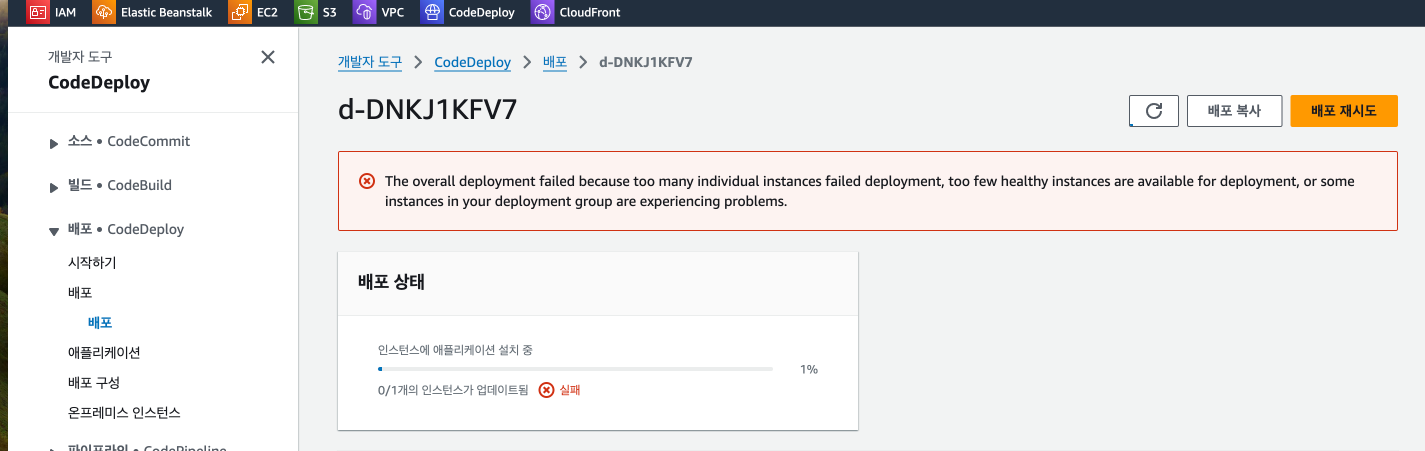The image size is (1425, 451).
Task: Expand the 빌드 CodeBuild section
Action: 54,187
